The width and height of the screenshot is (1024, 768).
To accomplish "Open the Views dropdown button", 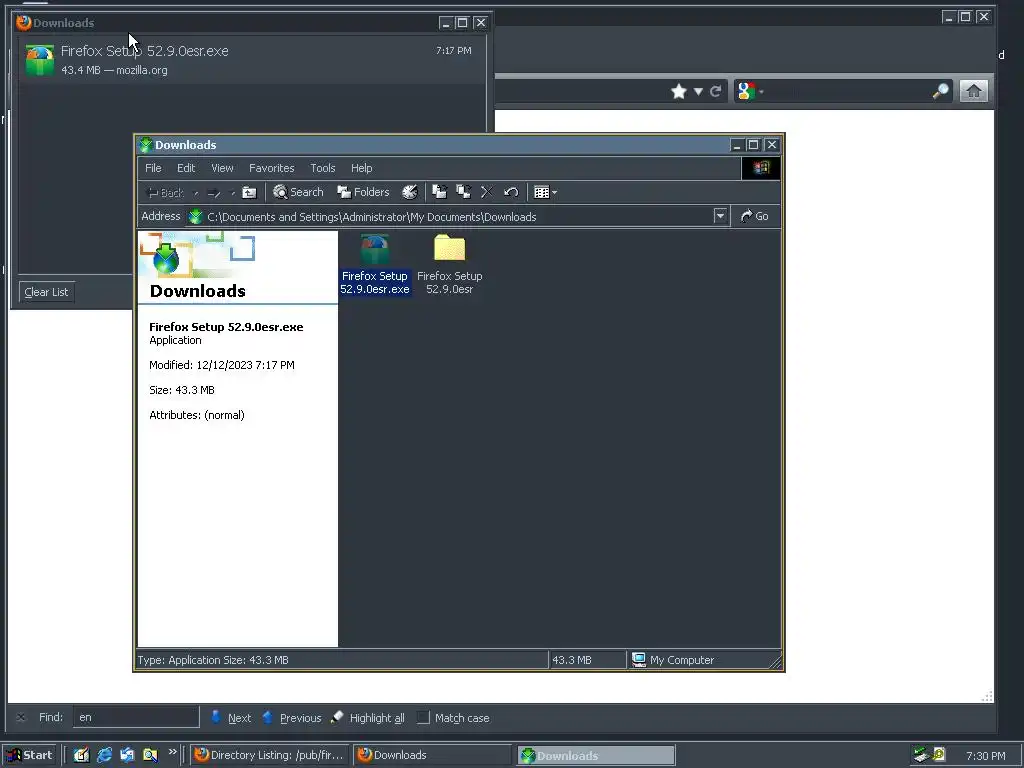I will (x=545, y=192).
